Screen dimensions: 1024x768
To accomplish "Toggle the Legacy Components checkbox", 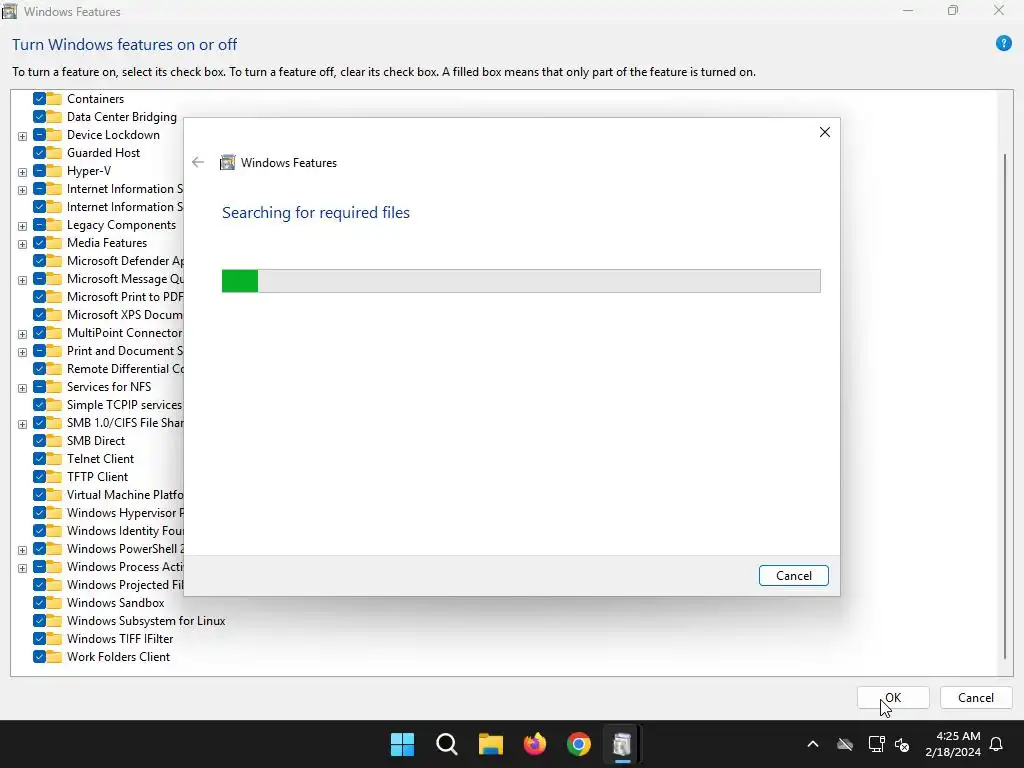I will click(x=39, y=225).
